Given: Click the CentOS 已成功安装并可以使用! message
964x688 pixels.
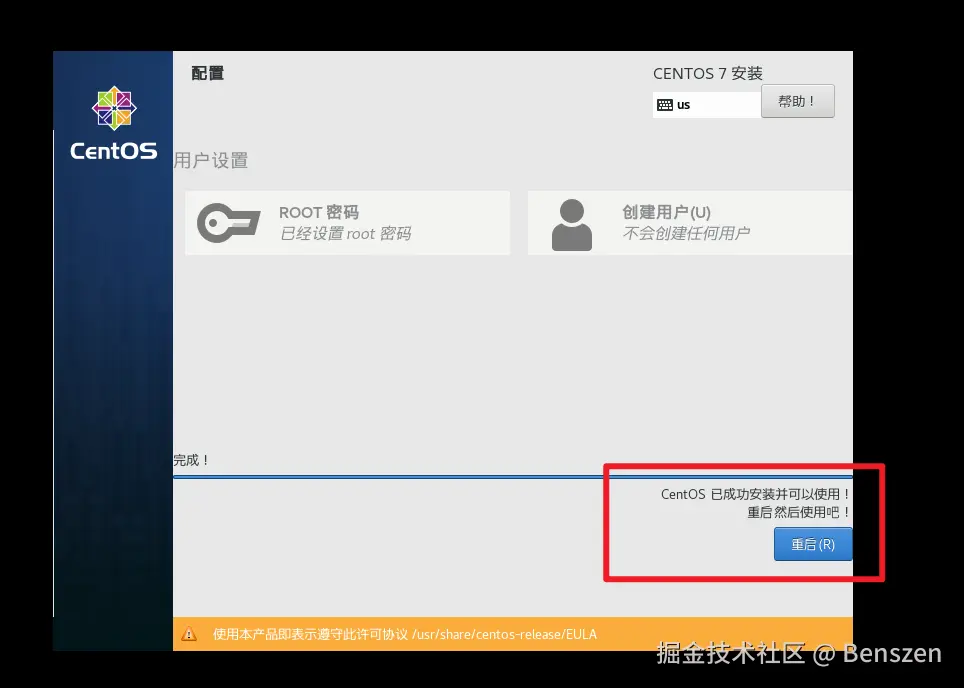Looking at the screenshot, I should [756, 494].
